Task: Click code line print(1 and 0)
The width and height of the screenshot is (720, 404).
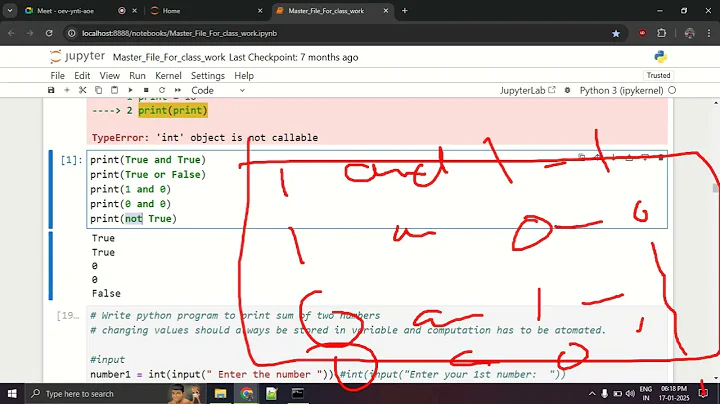Action: [130, 189]
